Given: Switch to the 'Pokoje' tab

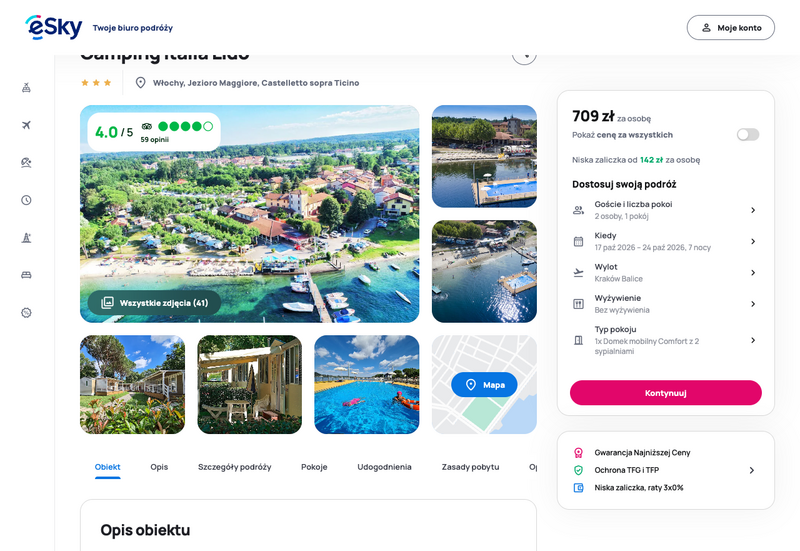Looking at the screenshot, I should click(x=314, y=467).
